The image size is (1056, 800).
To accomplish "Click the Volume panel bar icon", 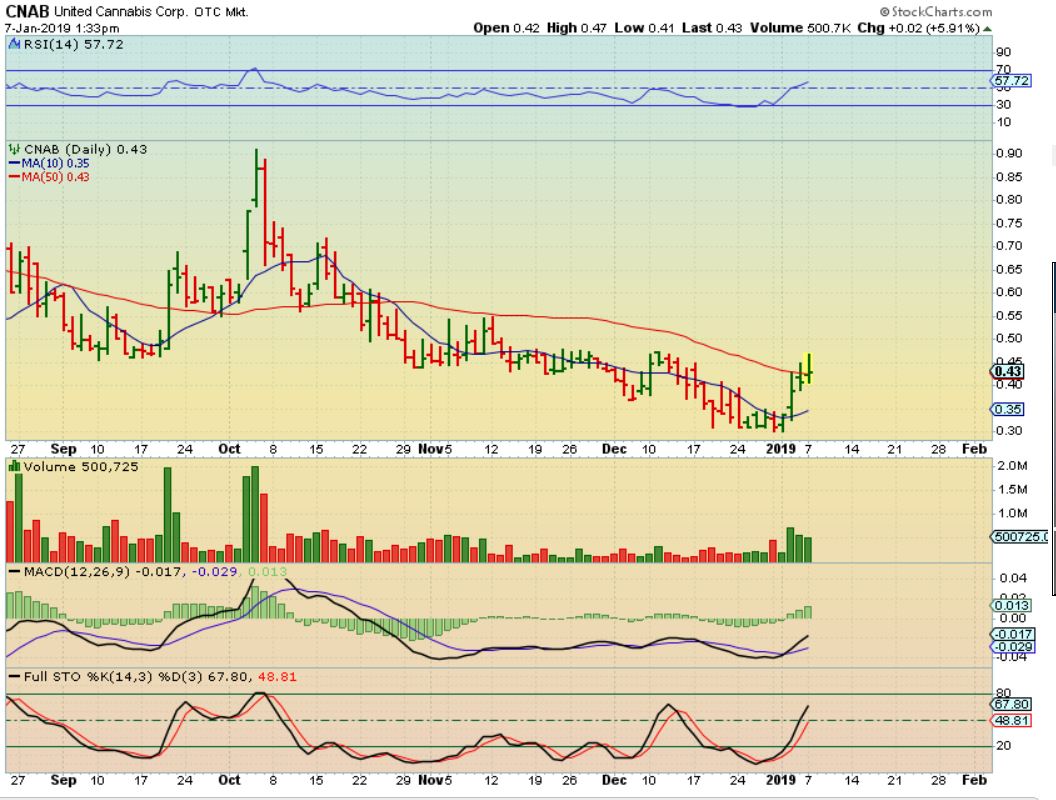I will pos(14,467).
